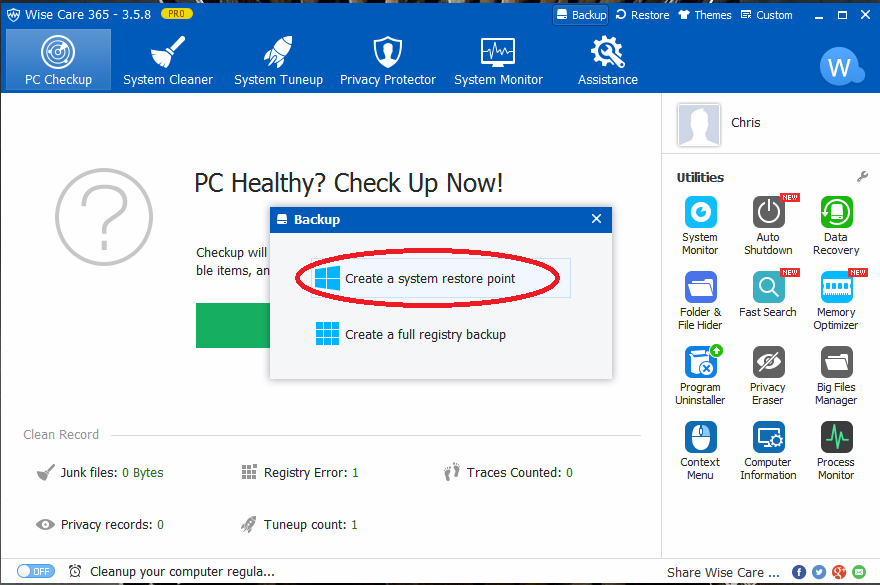880x585 pixels.
Task: Click Create a full registry backup
Action: point(425,334)
